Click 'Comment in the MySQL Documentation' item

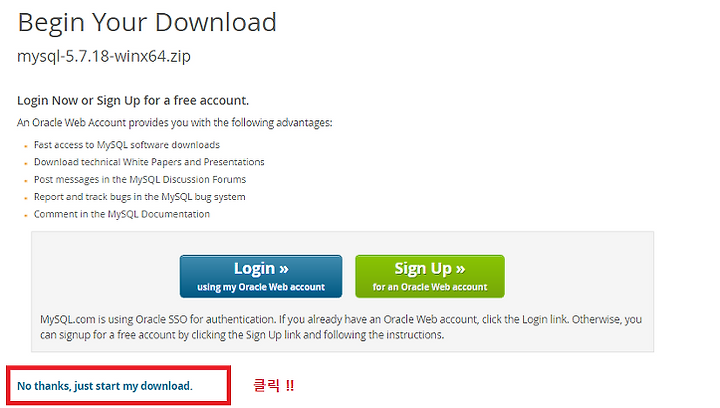122,214
